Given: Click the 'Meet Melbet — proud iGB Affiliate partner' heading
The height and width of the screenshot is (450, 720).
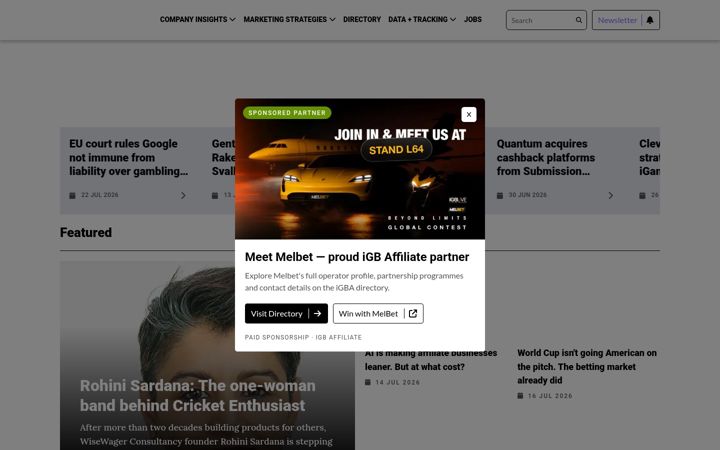Looking at the screenshot, I should click(357, 257).
